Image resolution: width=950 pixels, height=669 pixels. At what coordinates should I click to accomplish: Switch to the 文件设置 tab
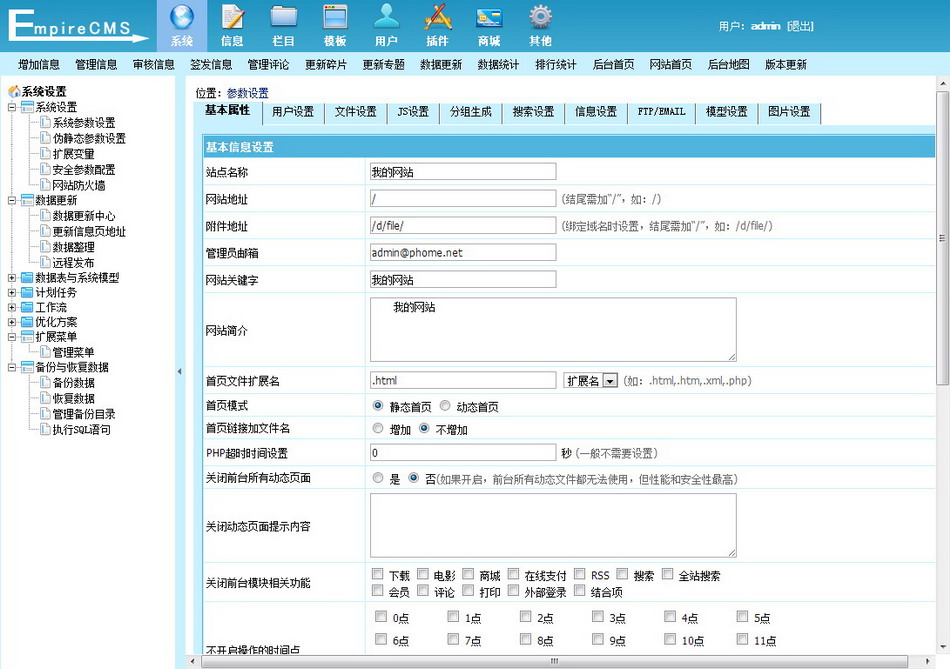(356, 112)
